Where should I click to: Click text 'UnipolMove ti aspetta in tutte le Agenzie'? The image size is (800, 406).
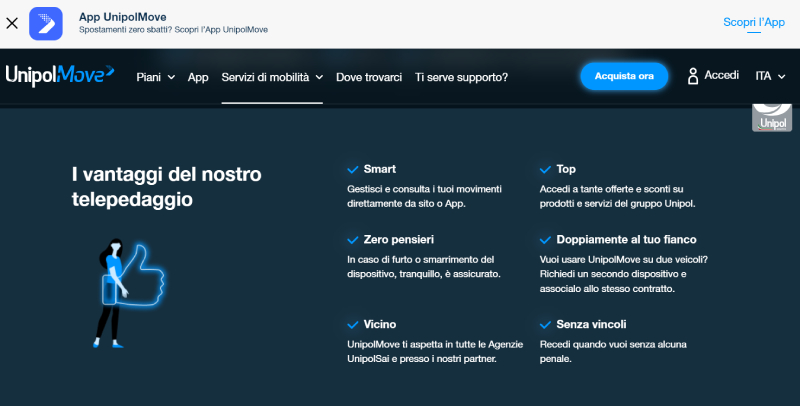[435, 344]
